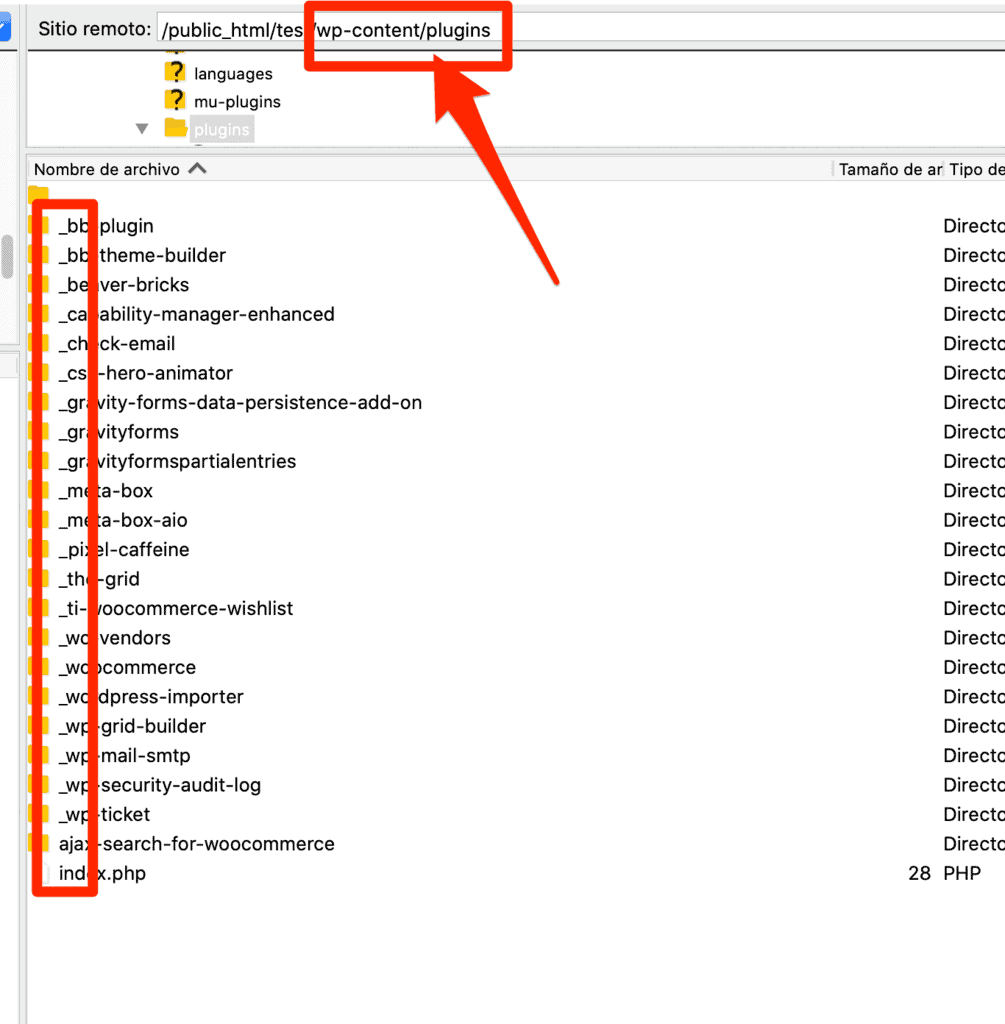Select the _beaver-bricks folder
Screen dimensions: 1005x1024
pos(123,285)
